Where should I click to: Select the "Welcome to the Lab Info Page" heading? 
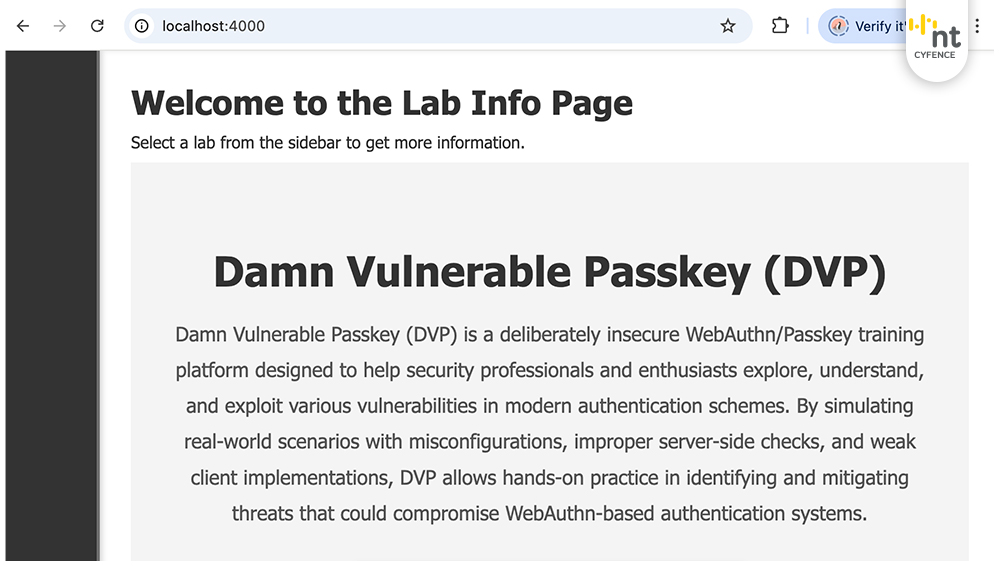pos(382,103)
